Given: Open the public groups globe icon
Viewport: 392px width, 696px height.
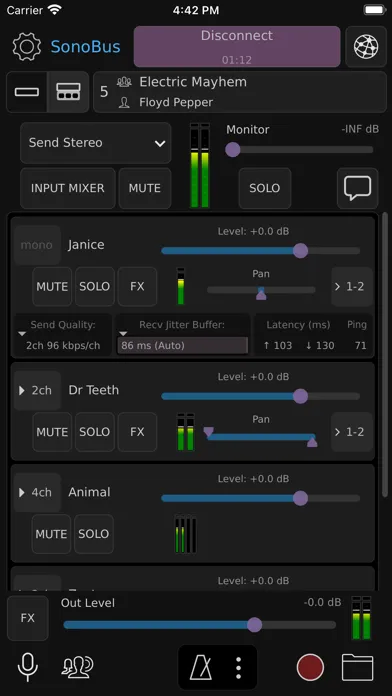Looking at the screenshot, I should pyautogui.click(x=366, y=47).
